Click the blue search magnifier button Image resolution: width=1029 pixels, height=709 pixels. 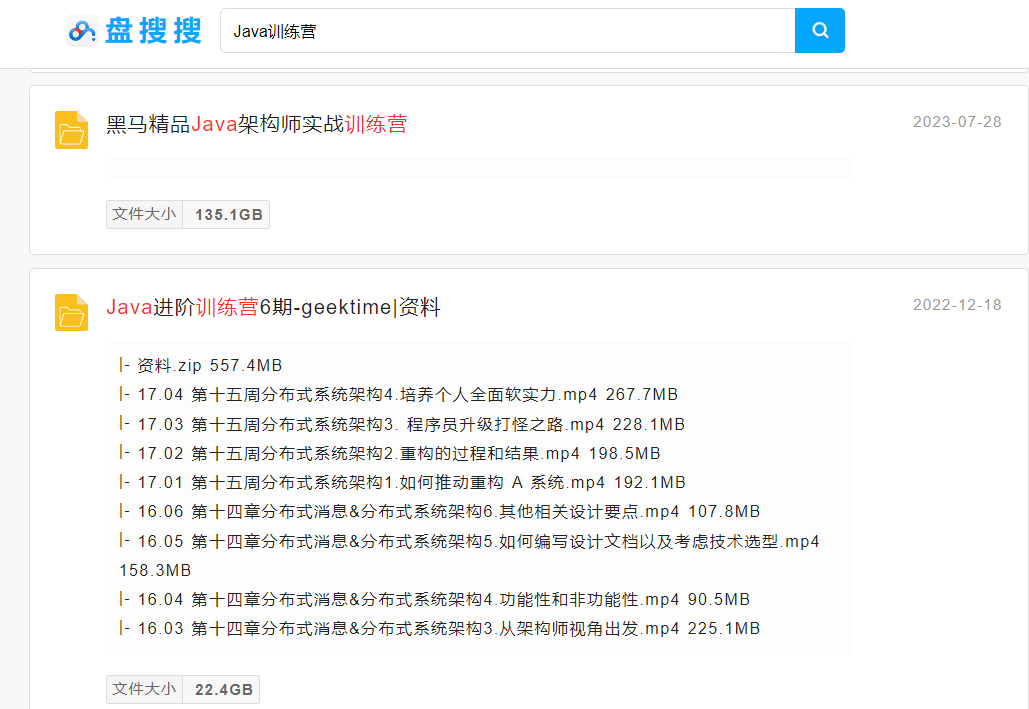(820, 30)
